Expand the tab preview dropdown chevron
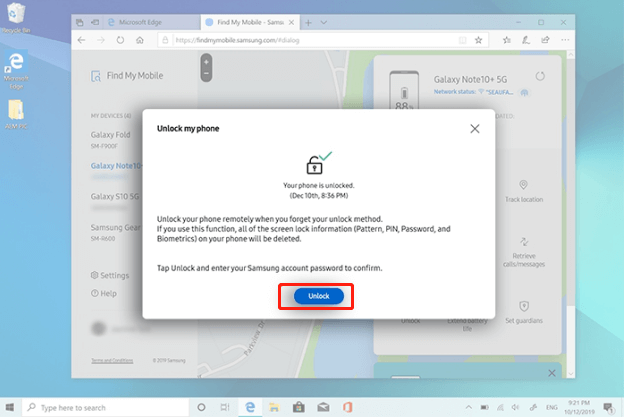Image resolution: width=624 pixels, height=420 pixels. coord(324,23)
